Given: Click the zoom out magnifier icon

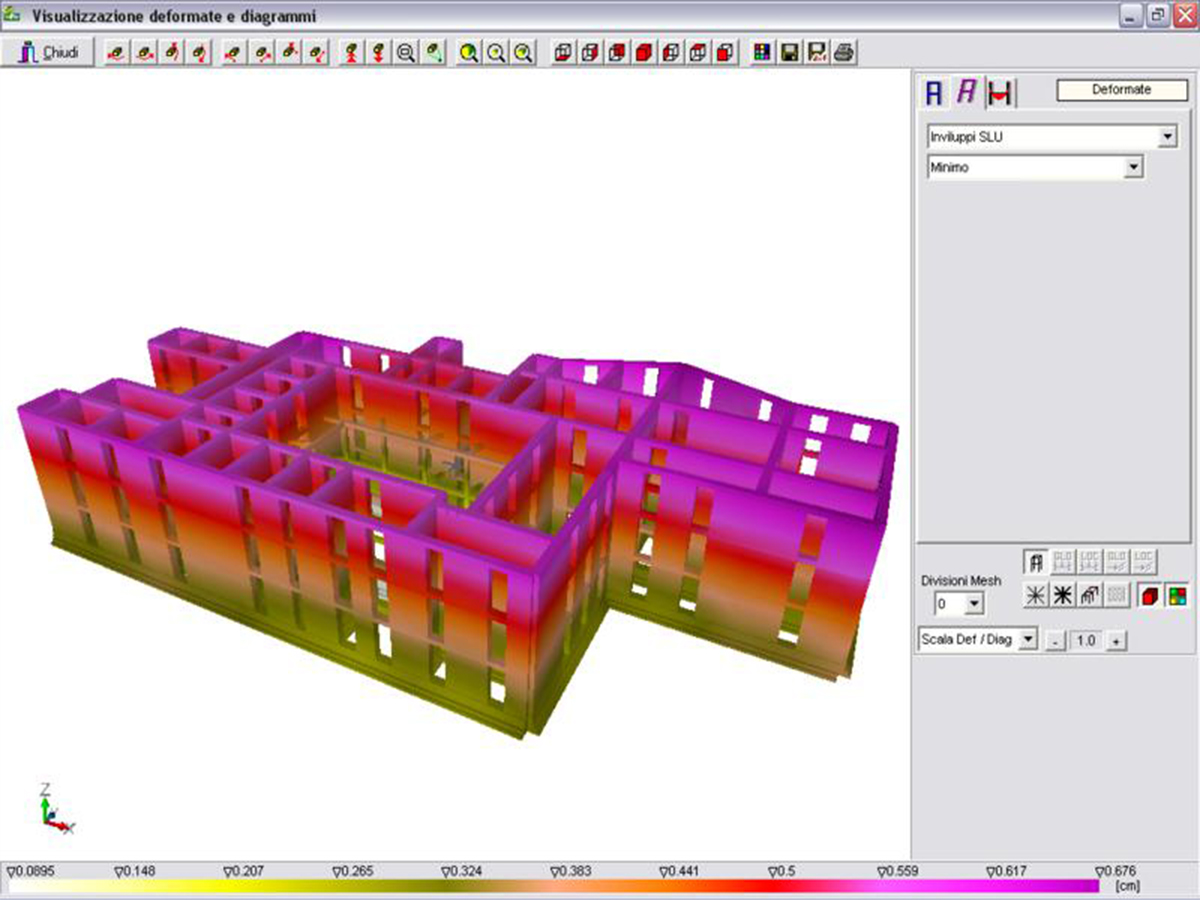Looking at the screenshot, I should (406, 53).
